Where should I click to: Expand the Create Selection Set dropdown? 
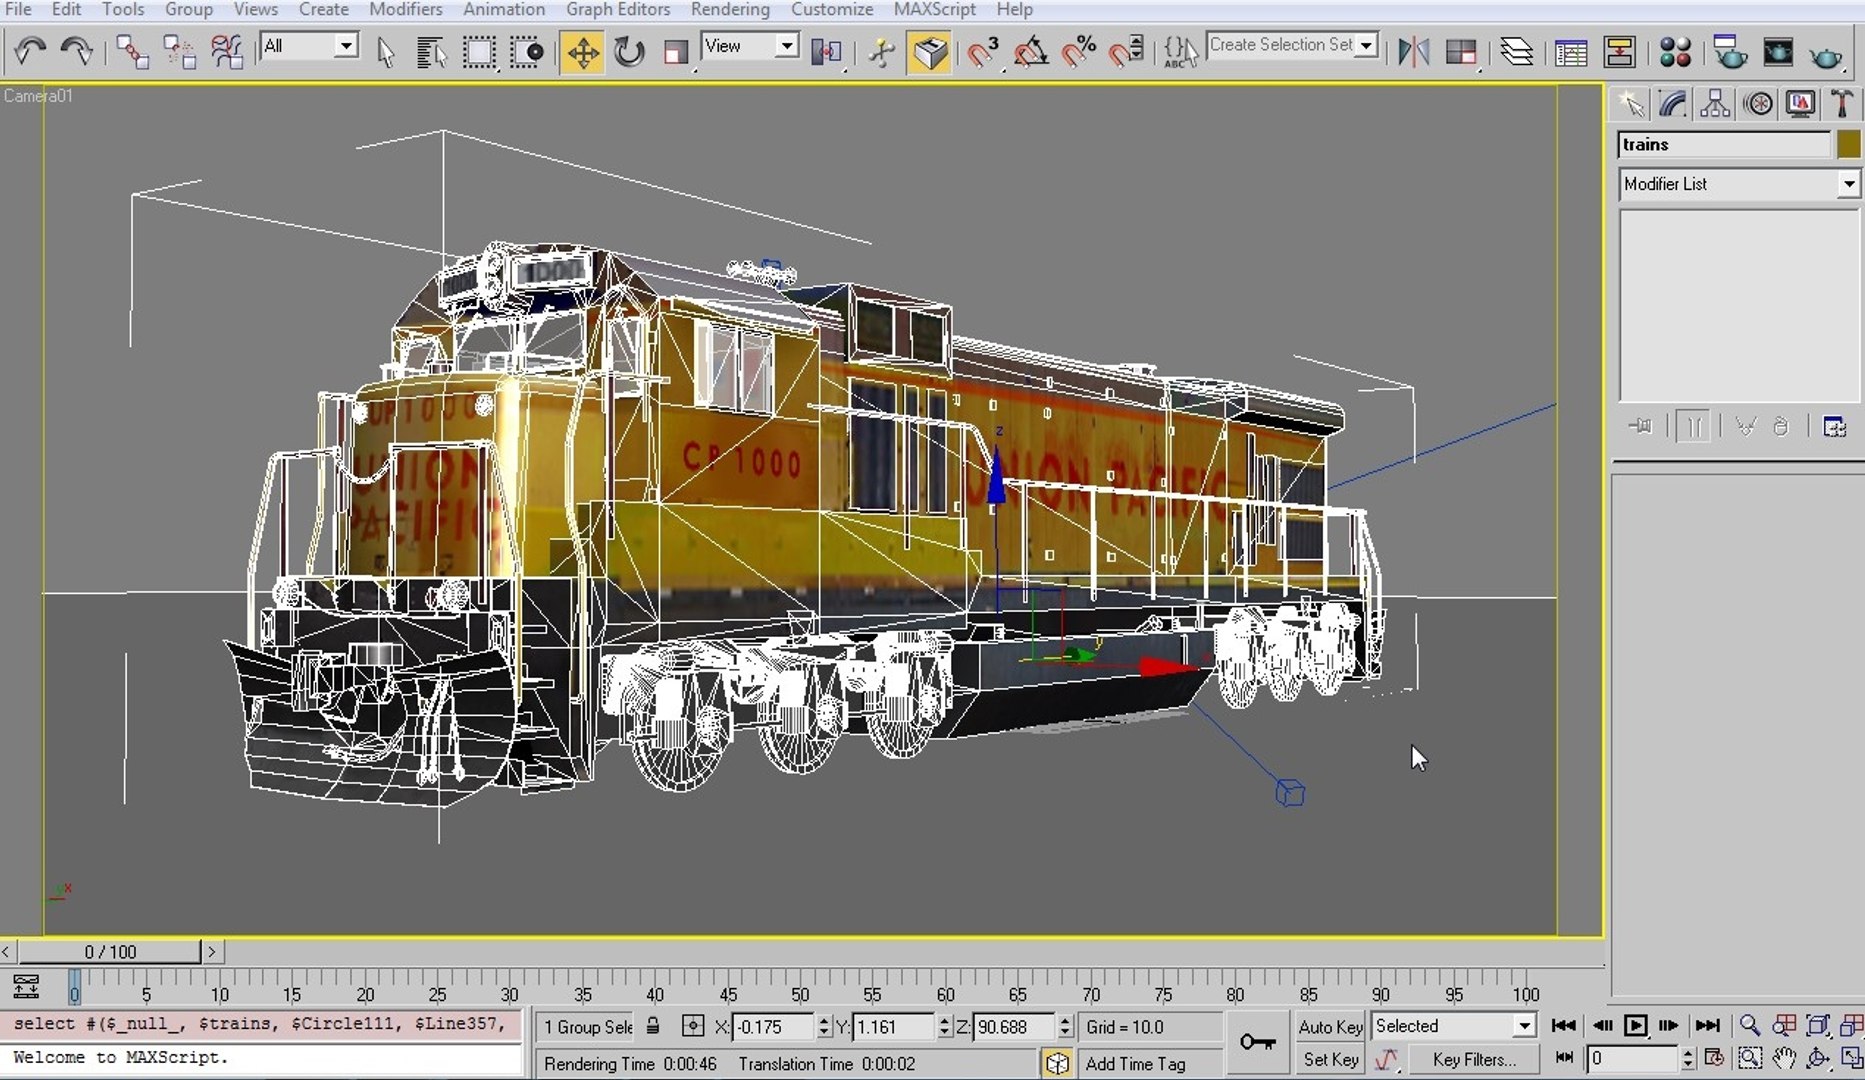pyautogui.click(x=1366, y=45)
